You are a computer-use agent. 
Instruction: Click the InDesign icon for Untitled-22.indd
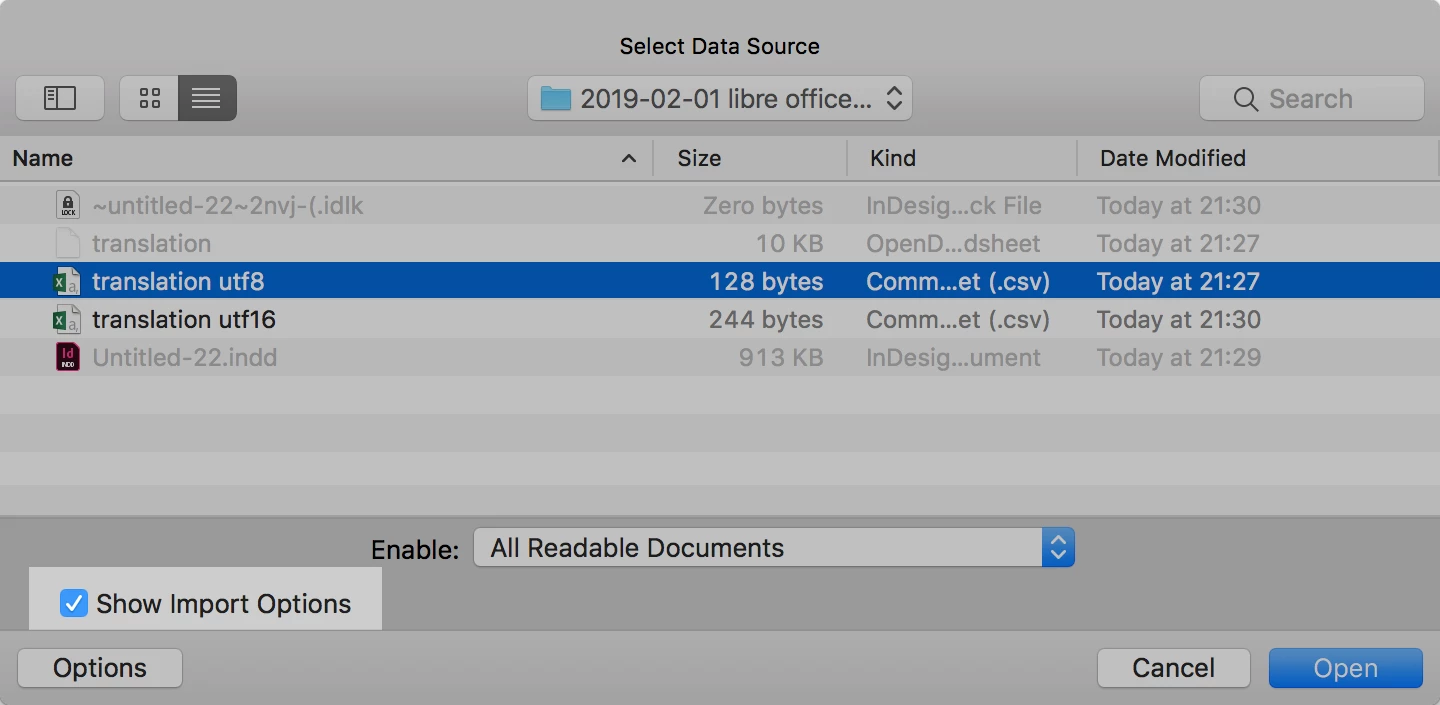(x=67, y=358)
